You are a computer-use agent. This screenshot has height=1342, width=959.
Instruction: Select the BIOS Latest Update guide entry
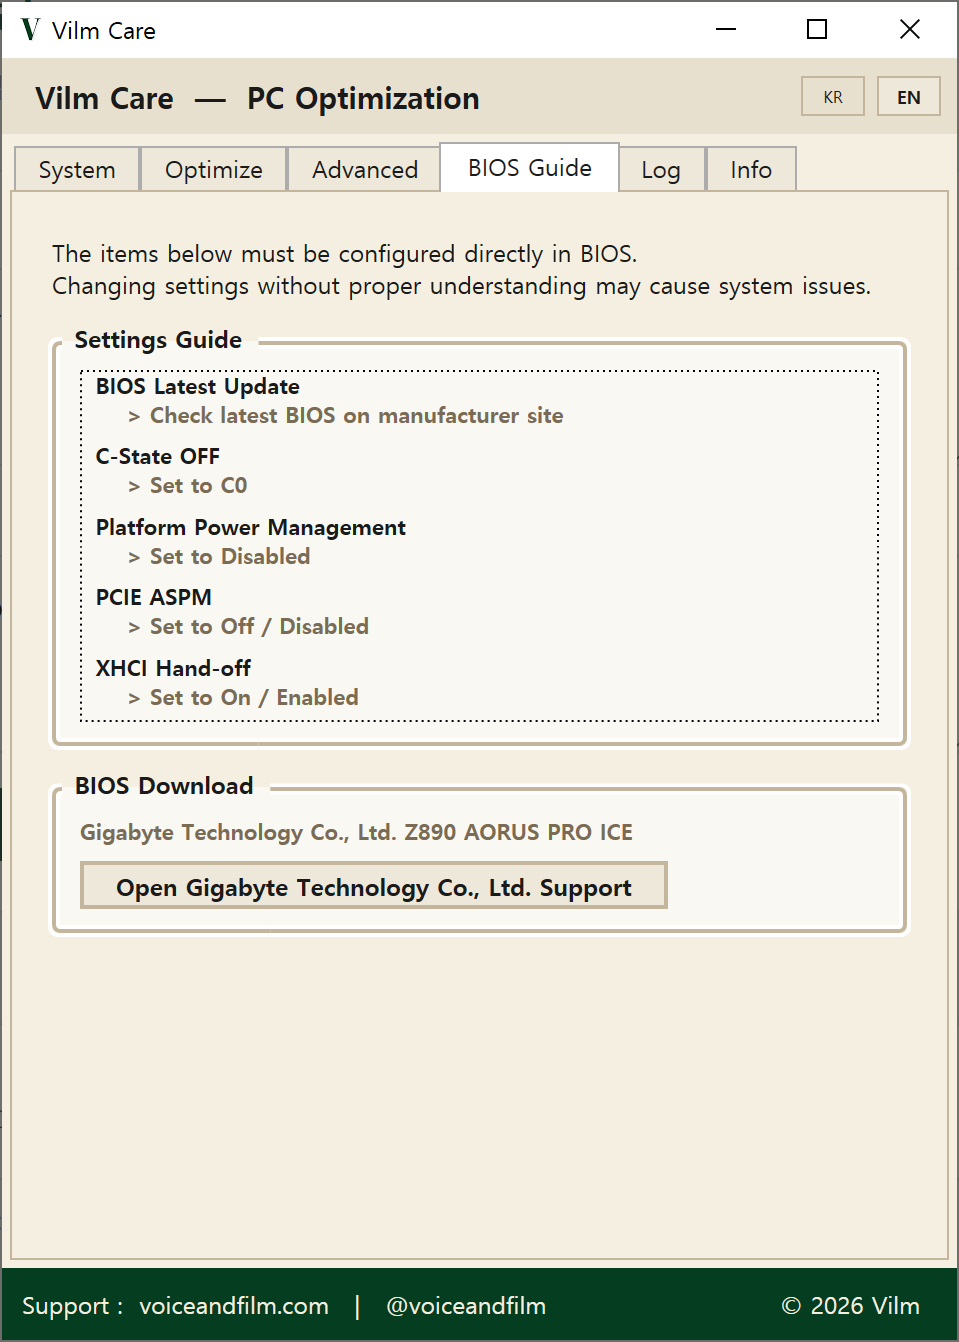[x=197, y=386]
